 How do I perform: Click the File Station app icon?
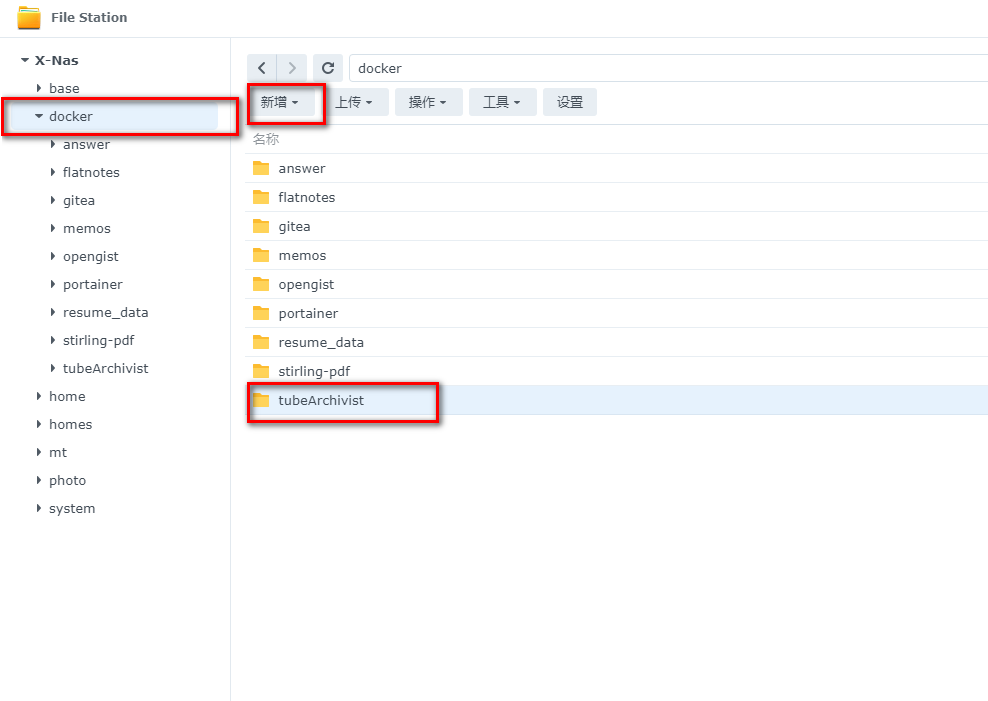click(x=29, y=17)
